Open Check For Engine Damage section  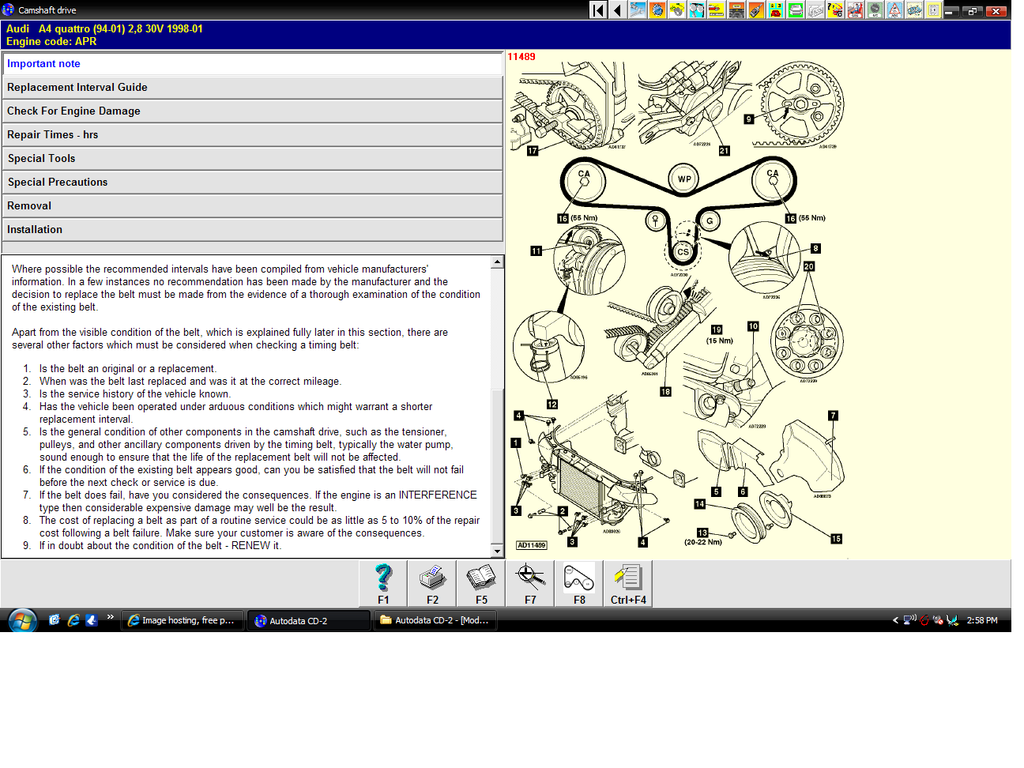(253, 111)
